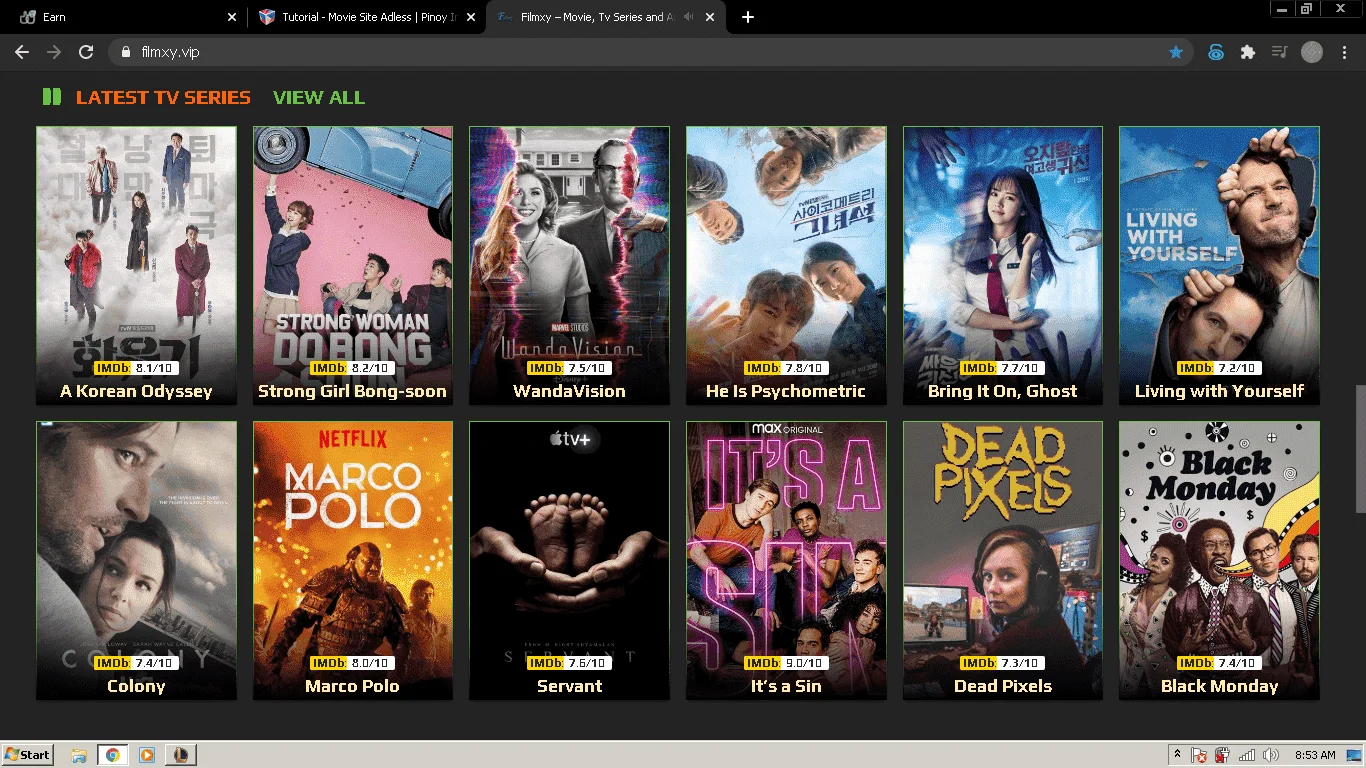Viewport: 1366px width, 768px height.
Task: Open the He Is Psychometric poster
Action: (x=786, y=265)
